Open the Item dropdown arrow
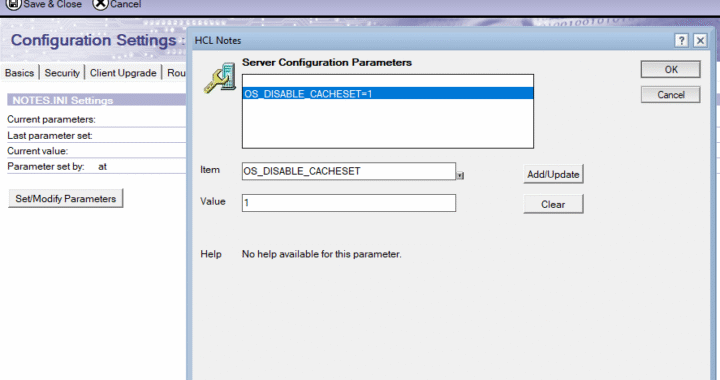720x380 pixels. tap(460, 175)
